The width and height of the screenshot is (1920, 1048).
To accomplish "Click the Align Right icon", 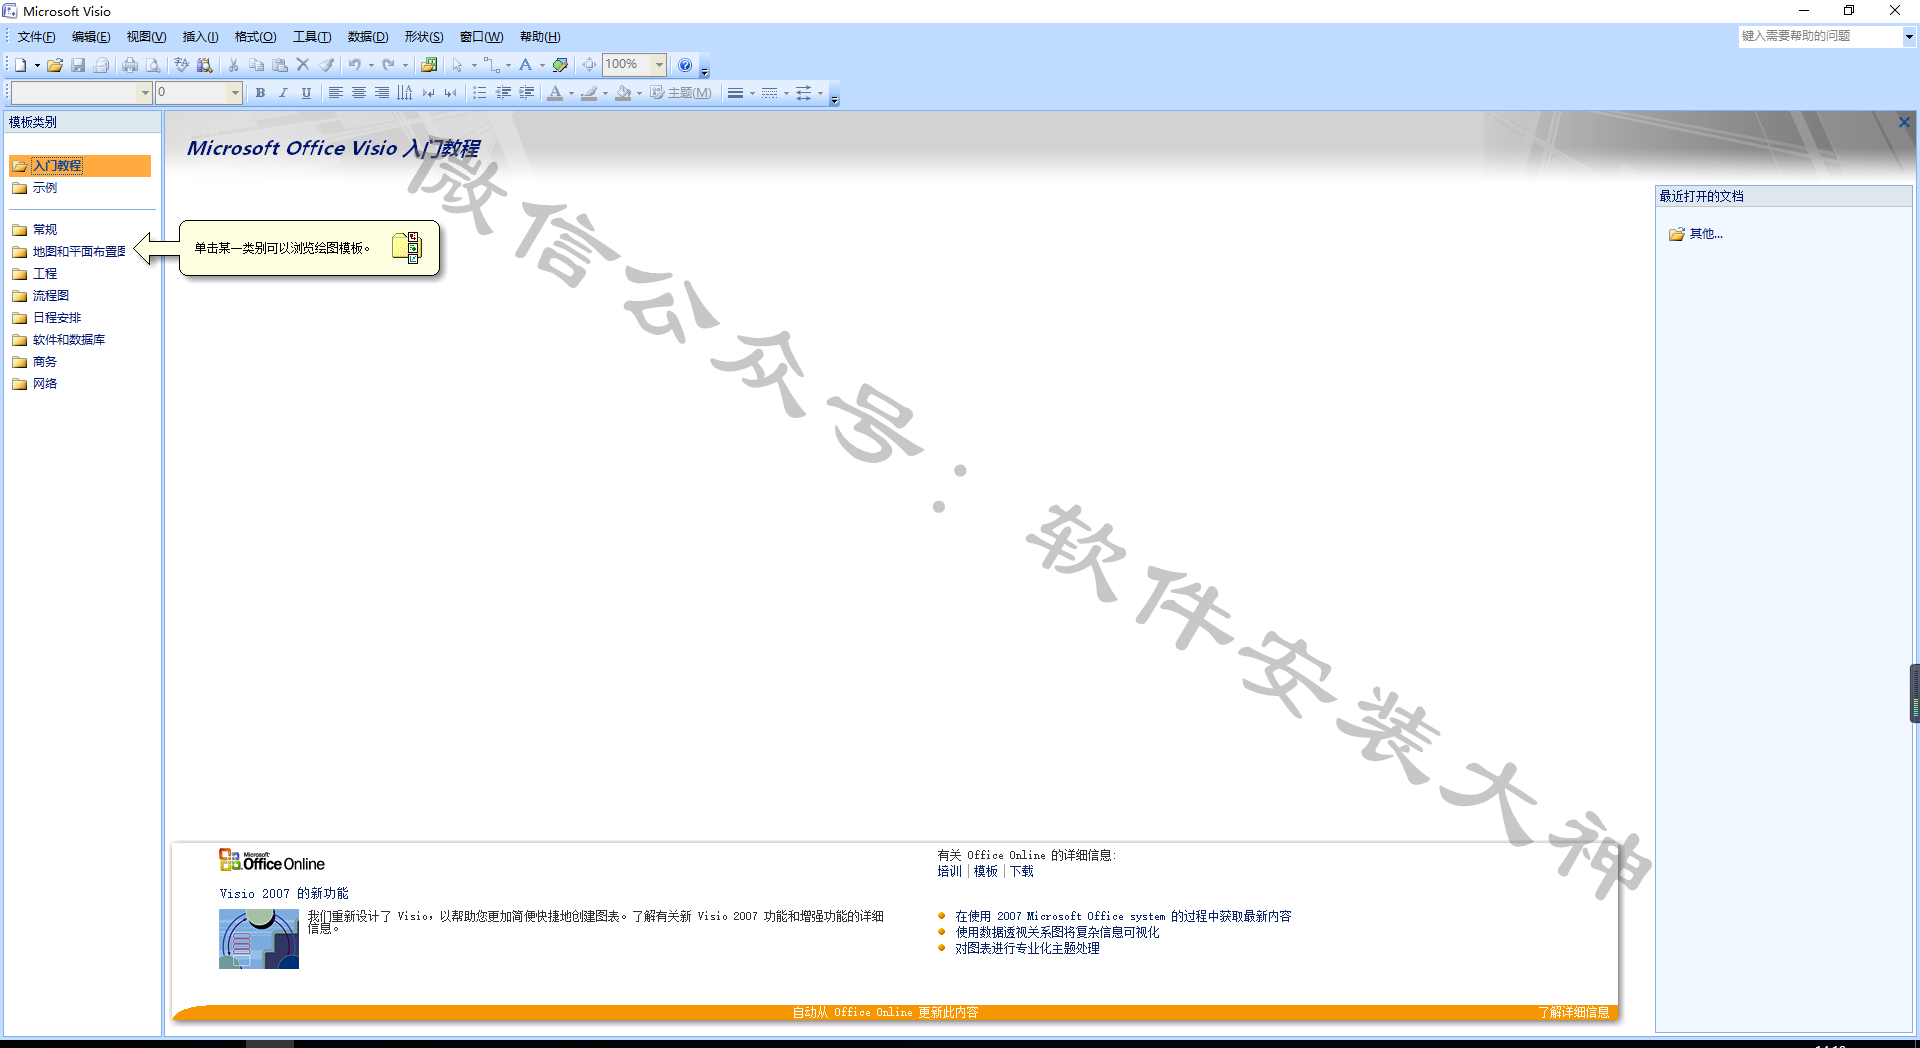I will click(x=381, y=93).
